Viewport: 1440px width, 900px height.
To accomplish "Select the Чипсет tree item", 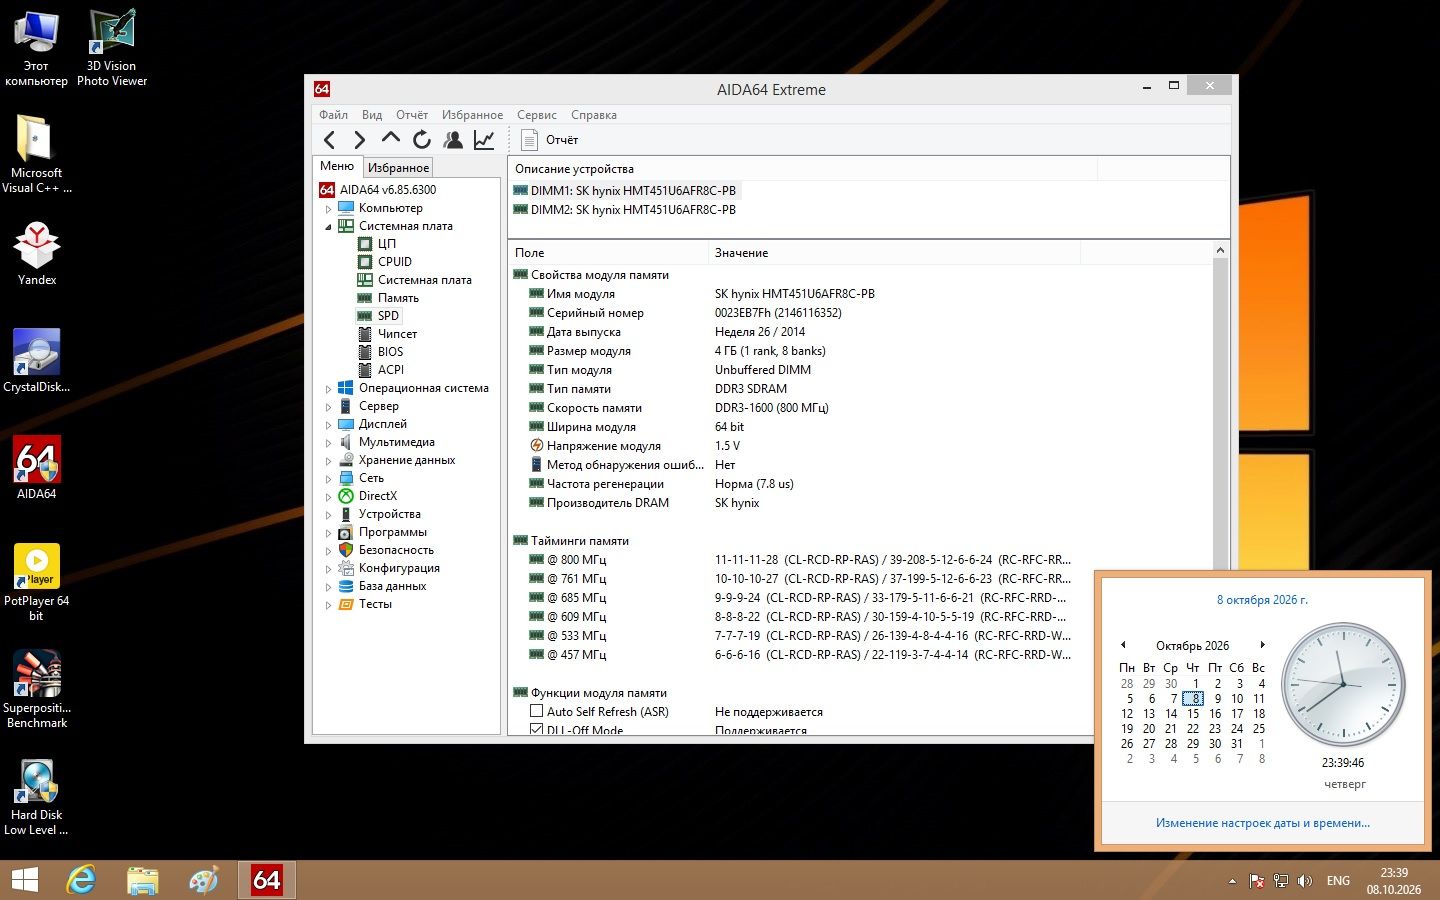I will click(x=397, y=334).
